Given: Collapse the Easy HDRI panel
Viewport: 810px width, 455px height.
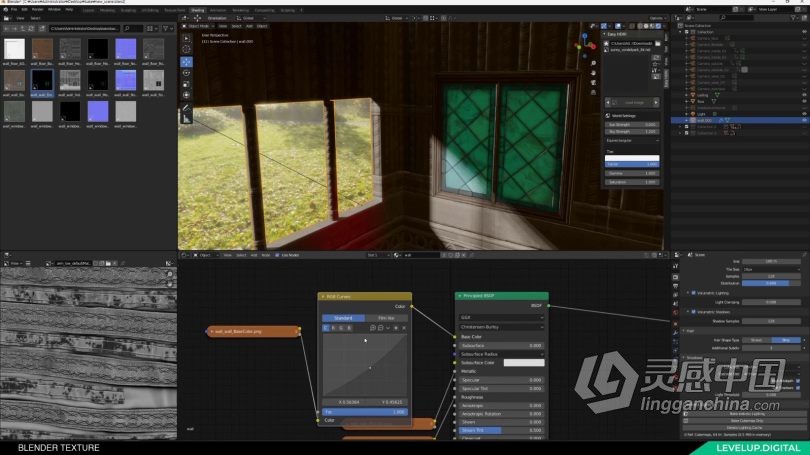Looking at the screenshot, I should [x=604, y=34].
